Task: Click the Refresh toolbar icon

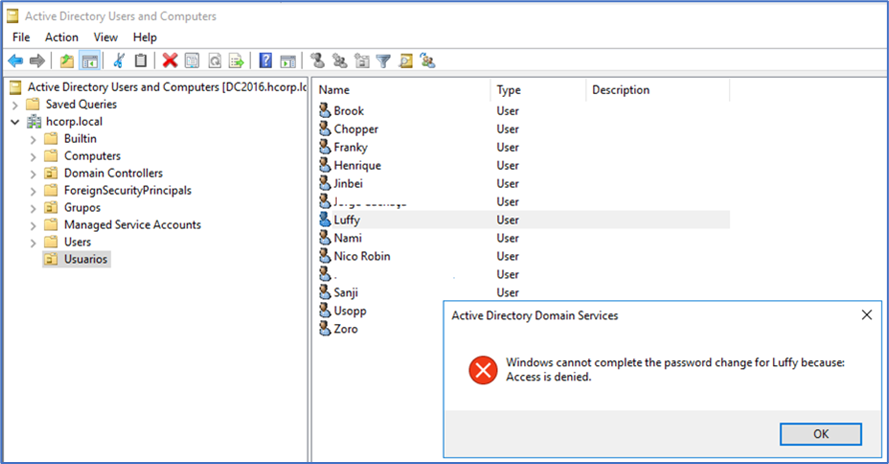Action: coord(215,61)
